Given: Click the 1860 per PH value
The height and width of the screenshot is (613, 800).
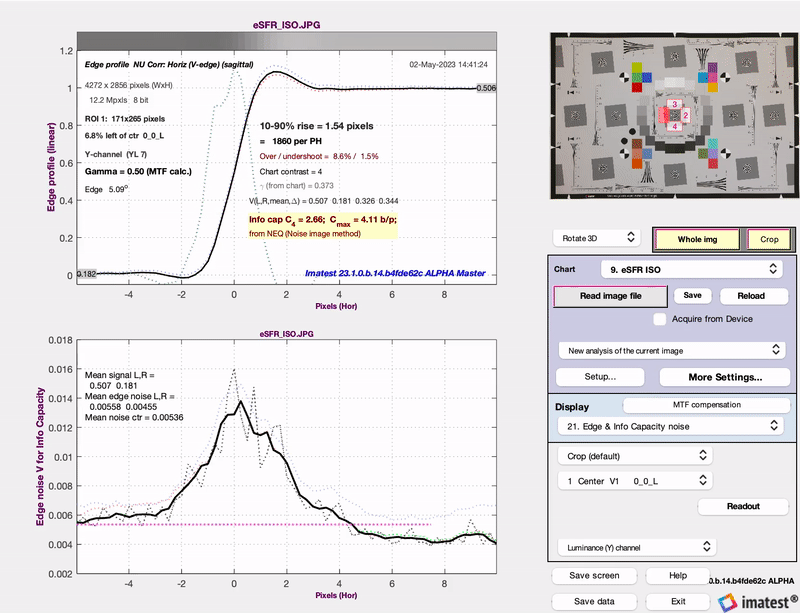Looking at the screenshot, I should (x=297, y=141).
